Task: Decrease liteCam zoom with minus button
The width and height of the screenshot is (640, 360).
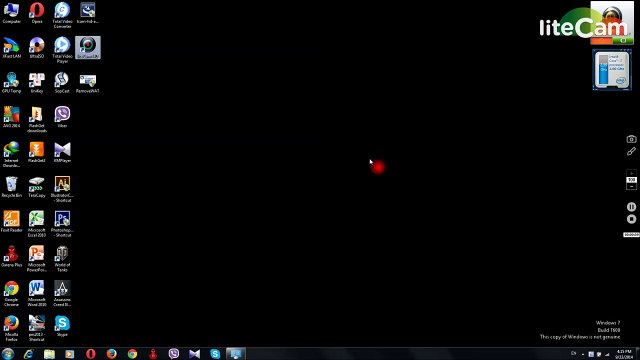Action: [x=631, y=187]
